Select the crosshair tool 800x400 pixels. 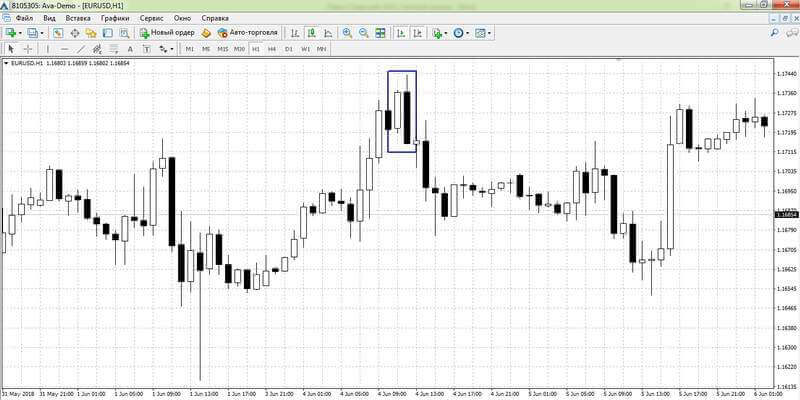coord(29,49)
